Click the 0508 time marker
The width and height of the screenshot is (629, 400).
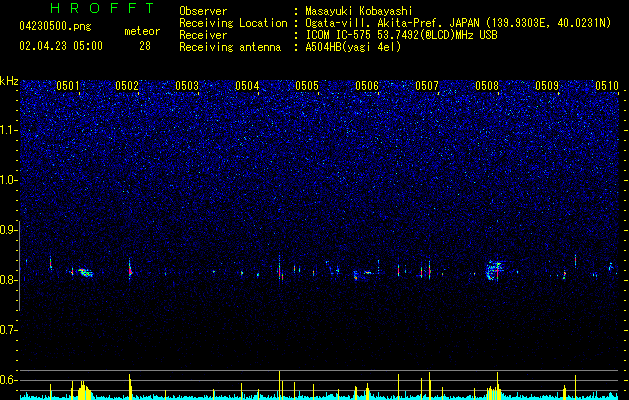pos(487,85)
